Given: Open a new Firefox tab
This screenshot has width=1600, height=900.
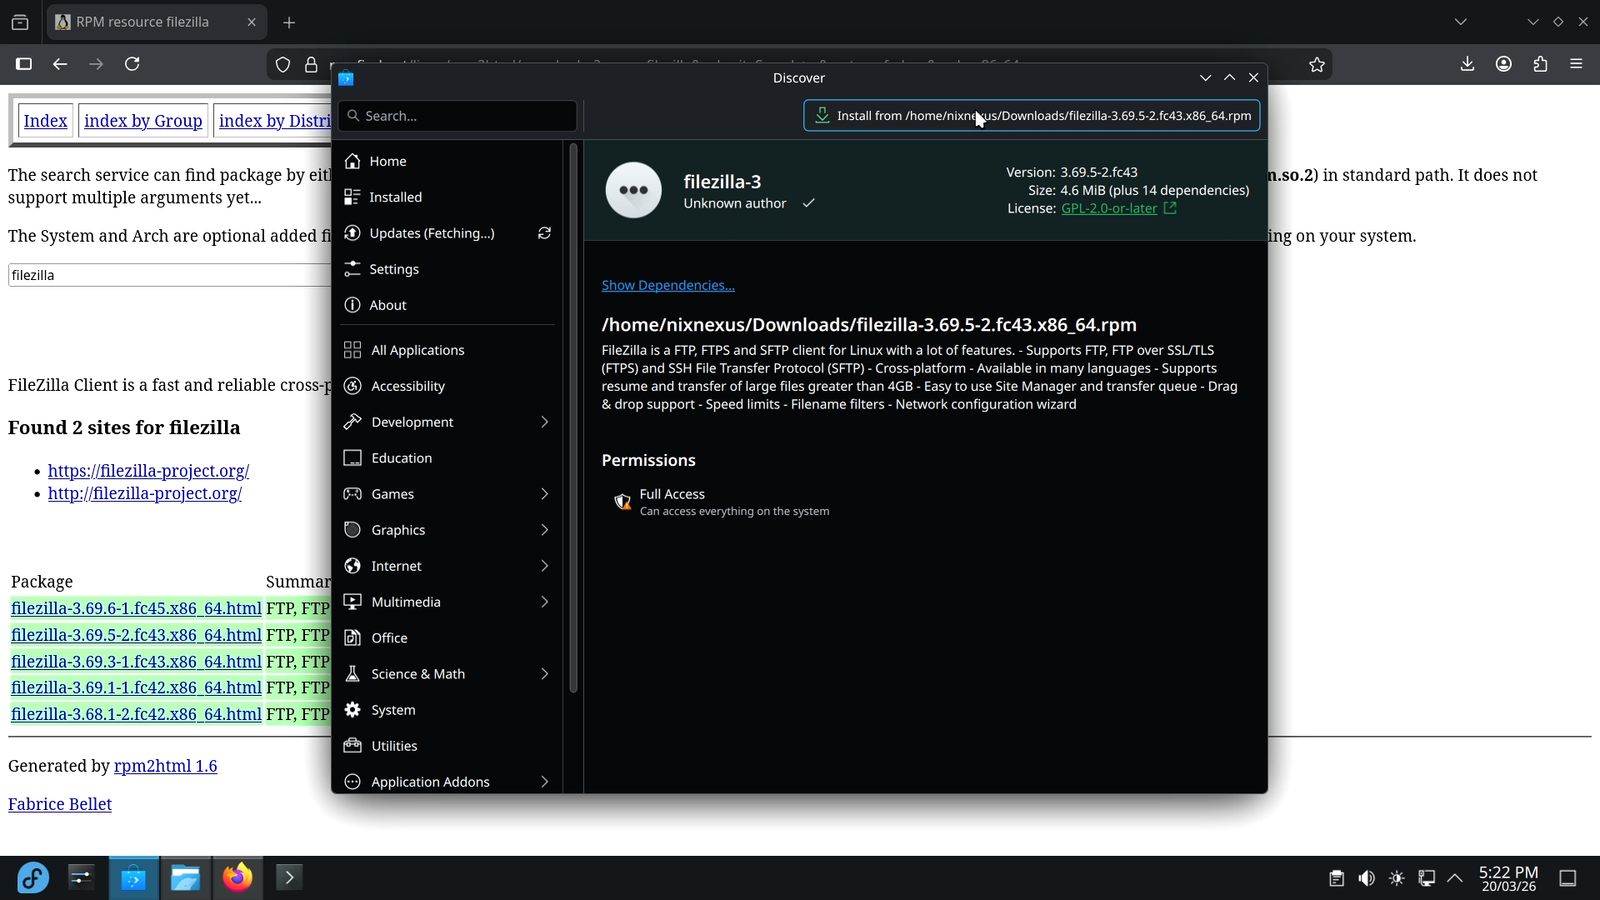Looking at the screenshot, I should point(289,22).
